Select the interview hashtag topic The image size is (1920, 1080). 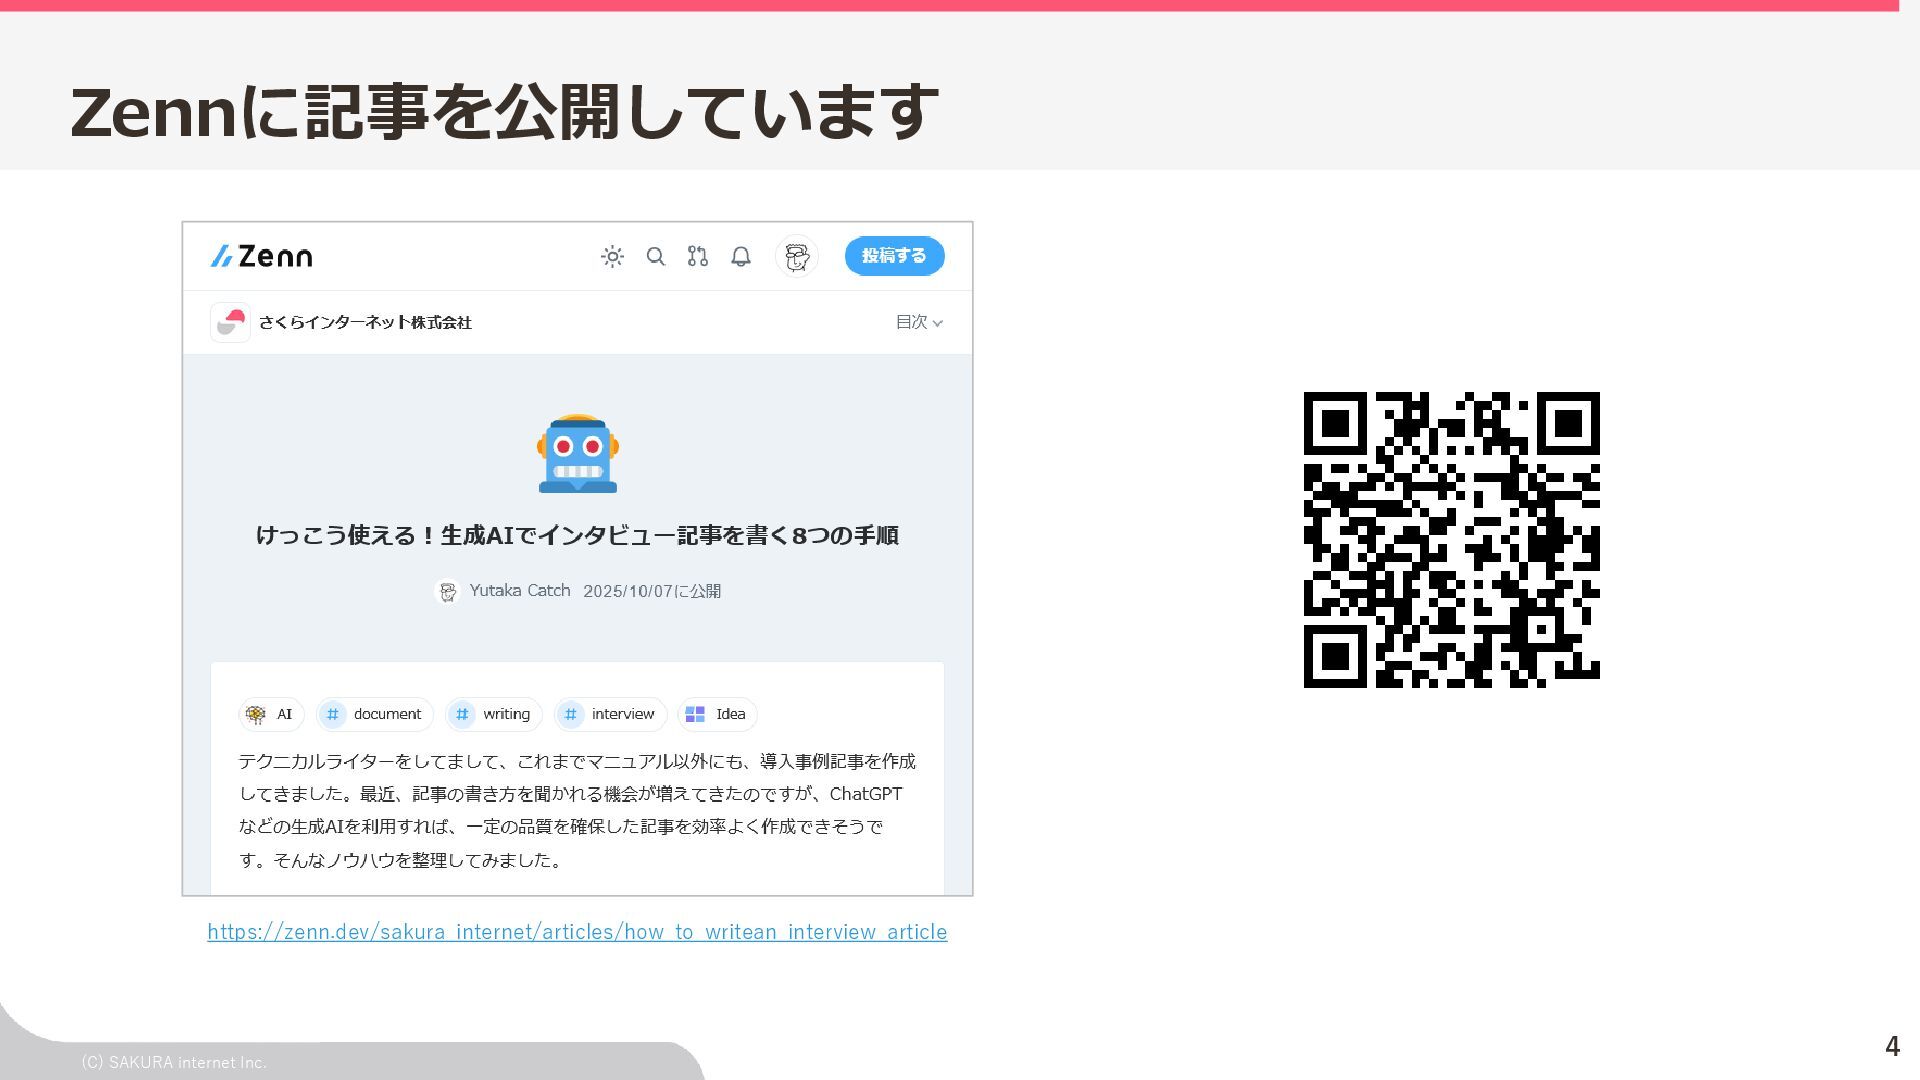[610, 714]
